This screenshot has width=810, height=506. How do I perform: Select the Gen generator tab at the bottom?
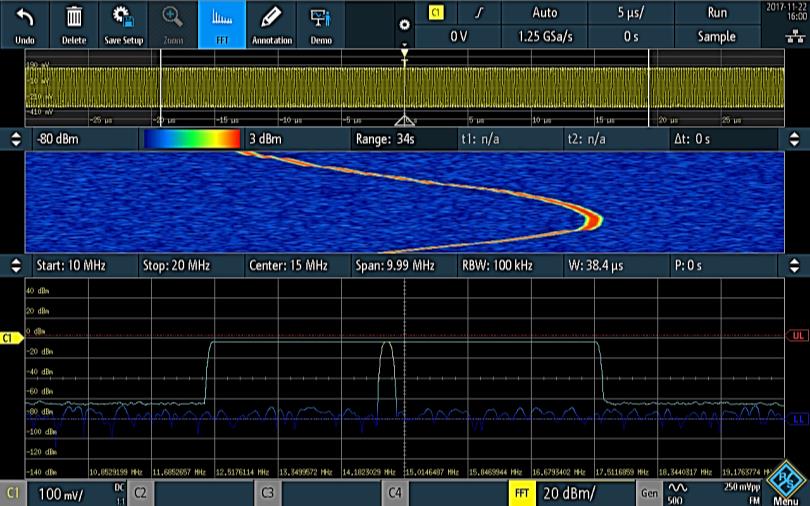648,493
